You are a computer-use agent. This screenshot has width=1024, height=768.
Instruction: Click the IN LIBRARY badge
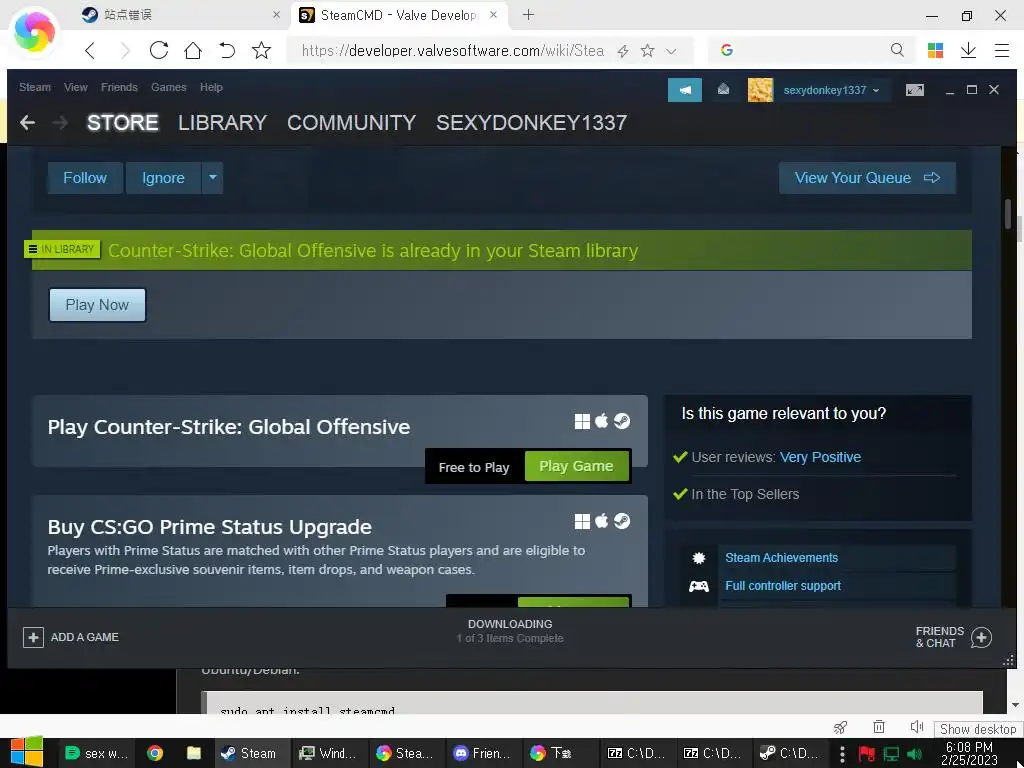62,249
